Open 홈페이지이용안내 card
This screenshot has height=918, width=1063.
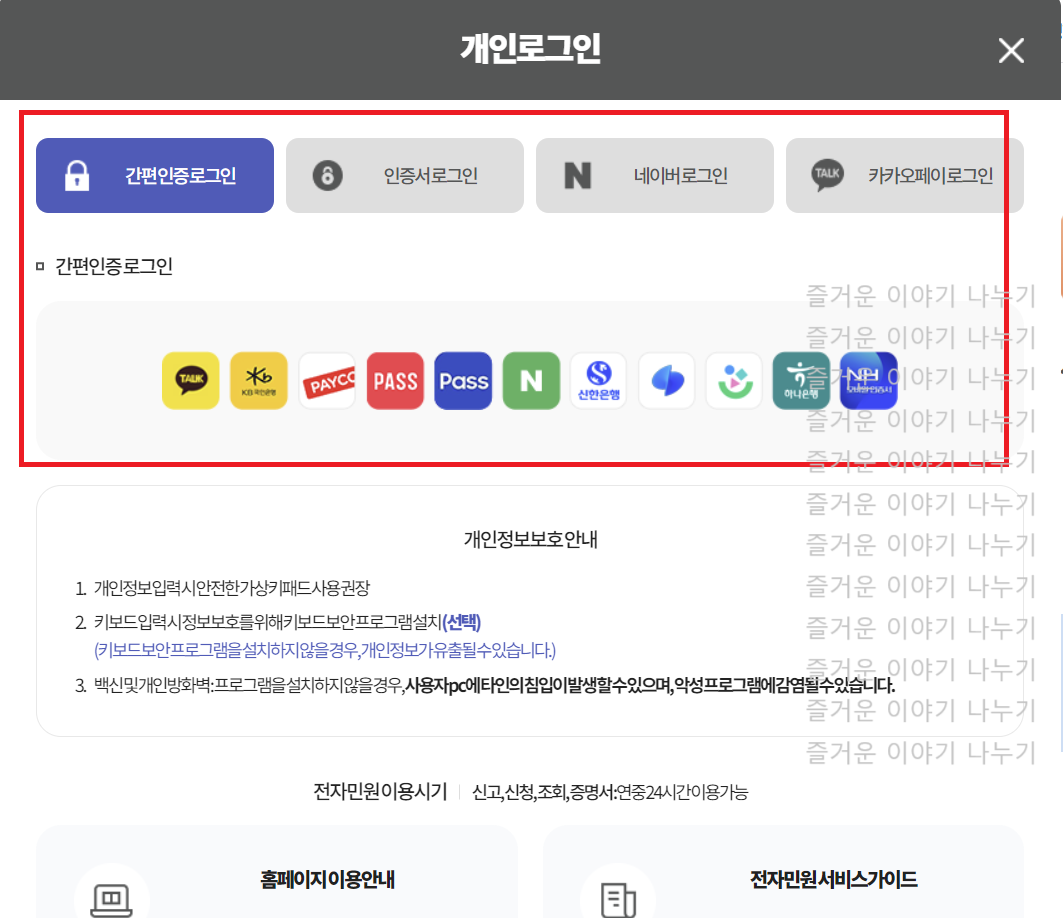(277, 872)
